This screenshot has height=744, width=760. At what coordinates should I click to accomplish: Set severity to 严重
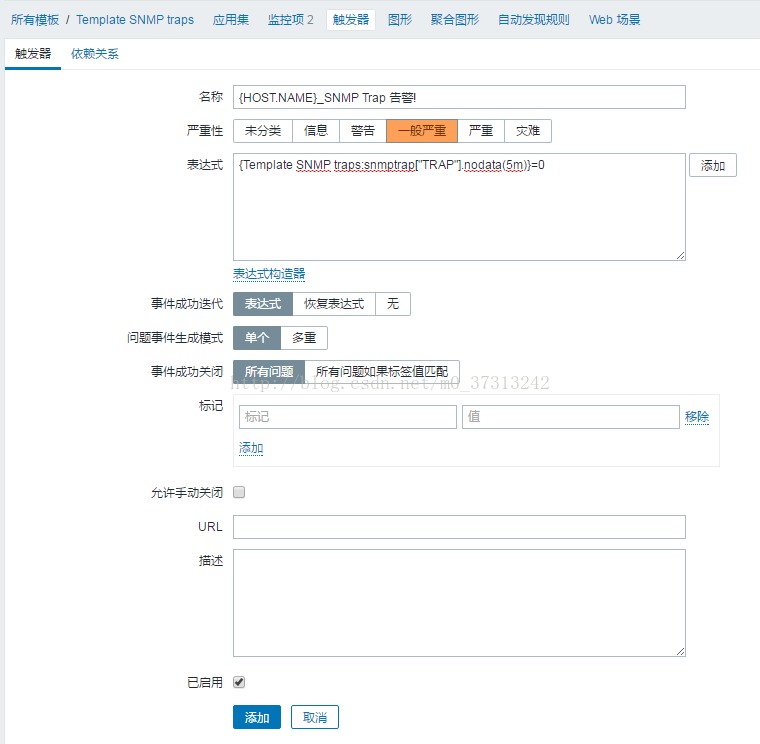[481, 131]
